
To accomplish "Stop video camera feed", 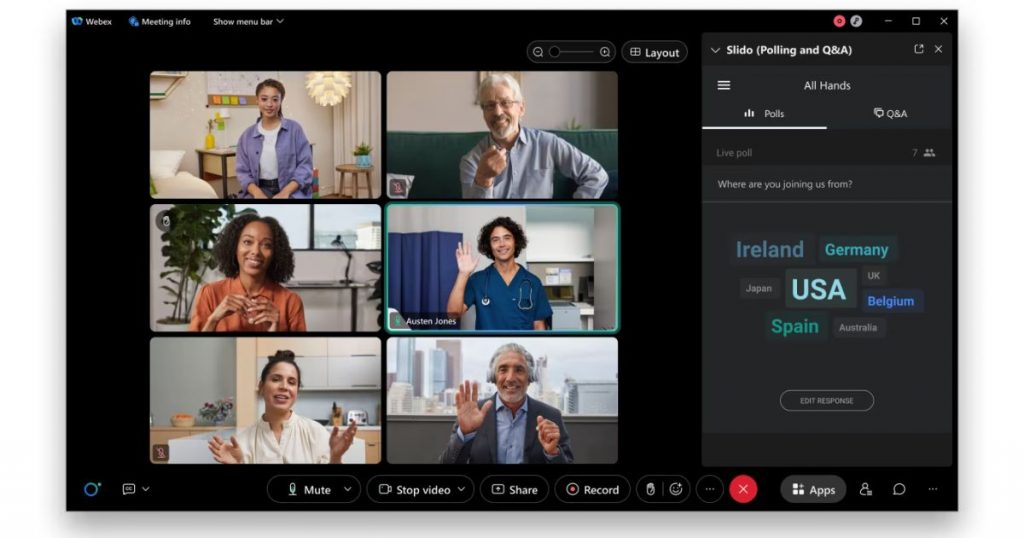I will pos(412,489).
